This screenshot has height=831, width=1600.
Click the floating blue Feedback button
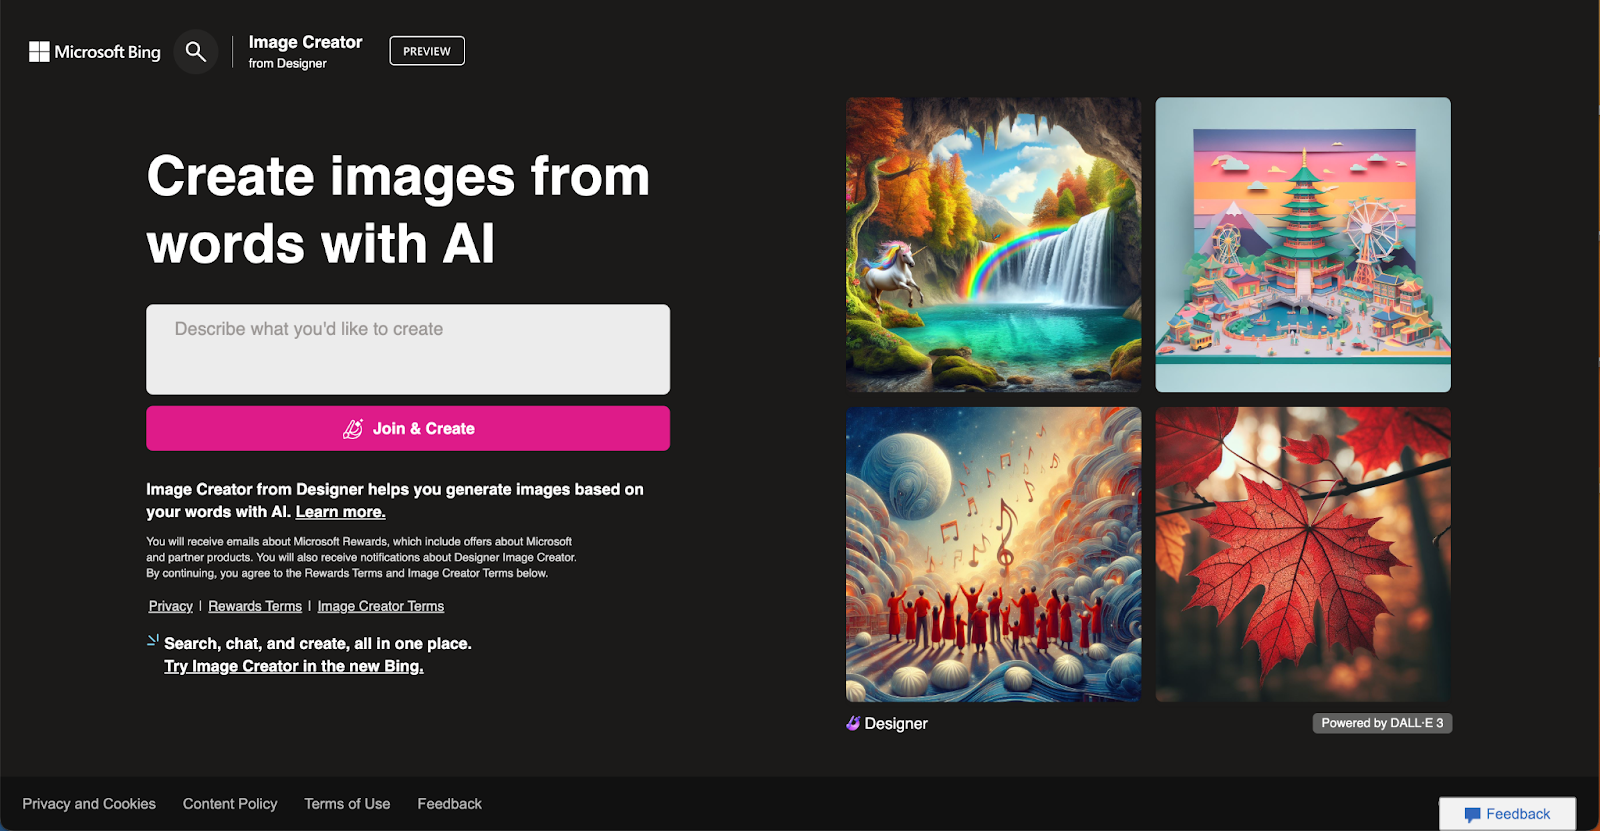(1508, 814)
